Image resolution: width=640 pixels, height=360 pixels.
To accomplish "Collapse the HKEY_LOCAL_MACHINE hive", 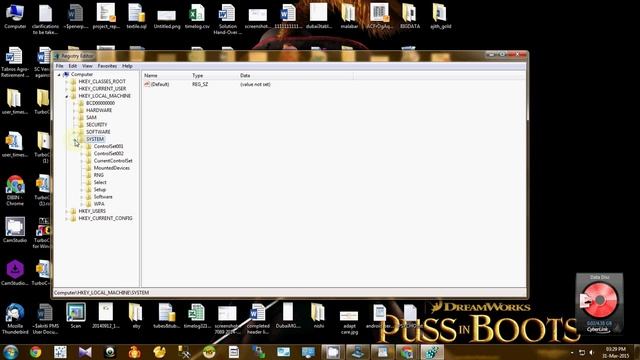I will click(67, 96).
